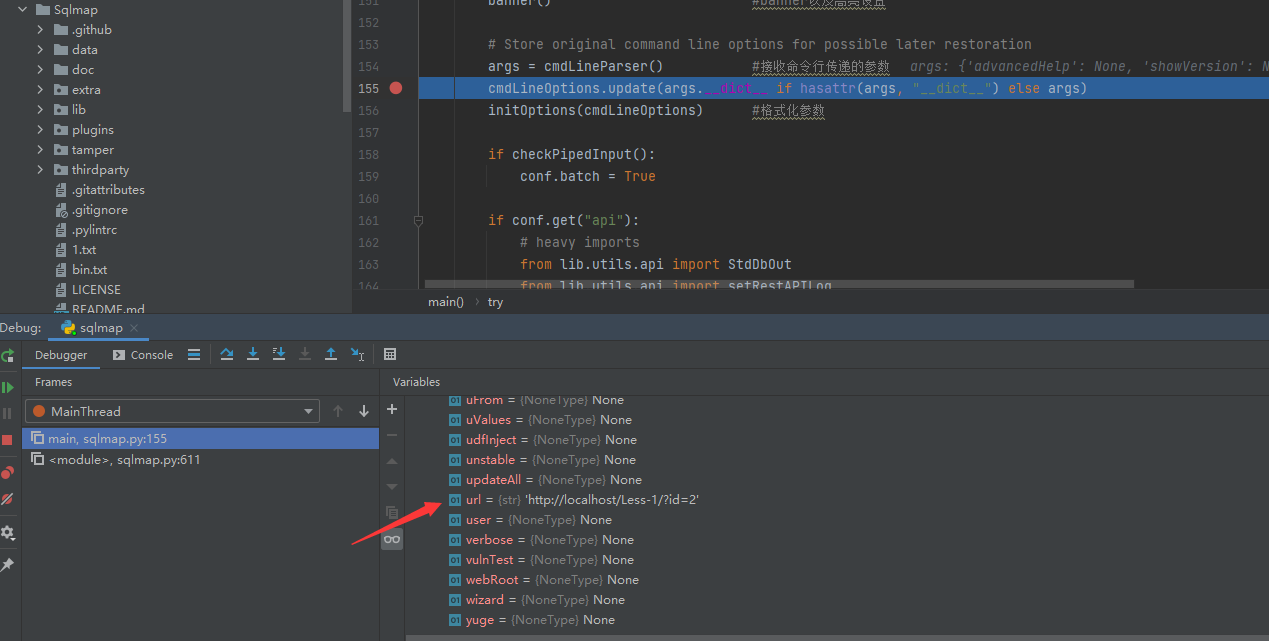
Task: Select the uValues variable row
Action: pos(836,420)
